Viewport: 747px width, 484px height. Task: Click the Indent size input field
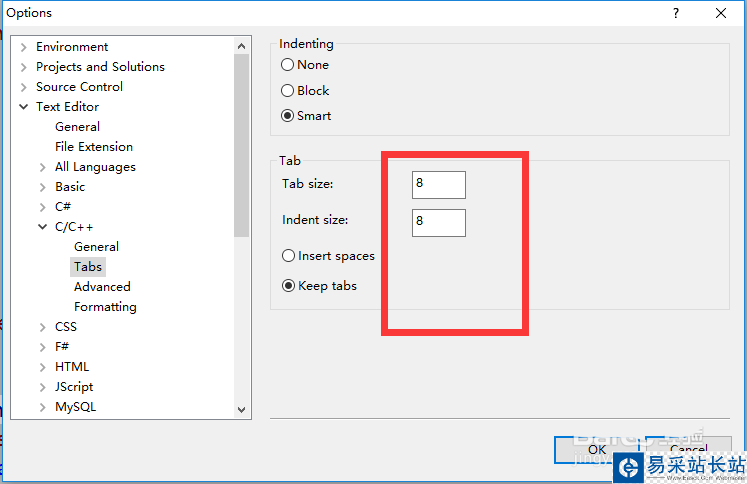coord(438,222)
